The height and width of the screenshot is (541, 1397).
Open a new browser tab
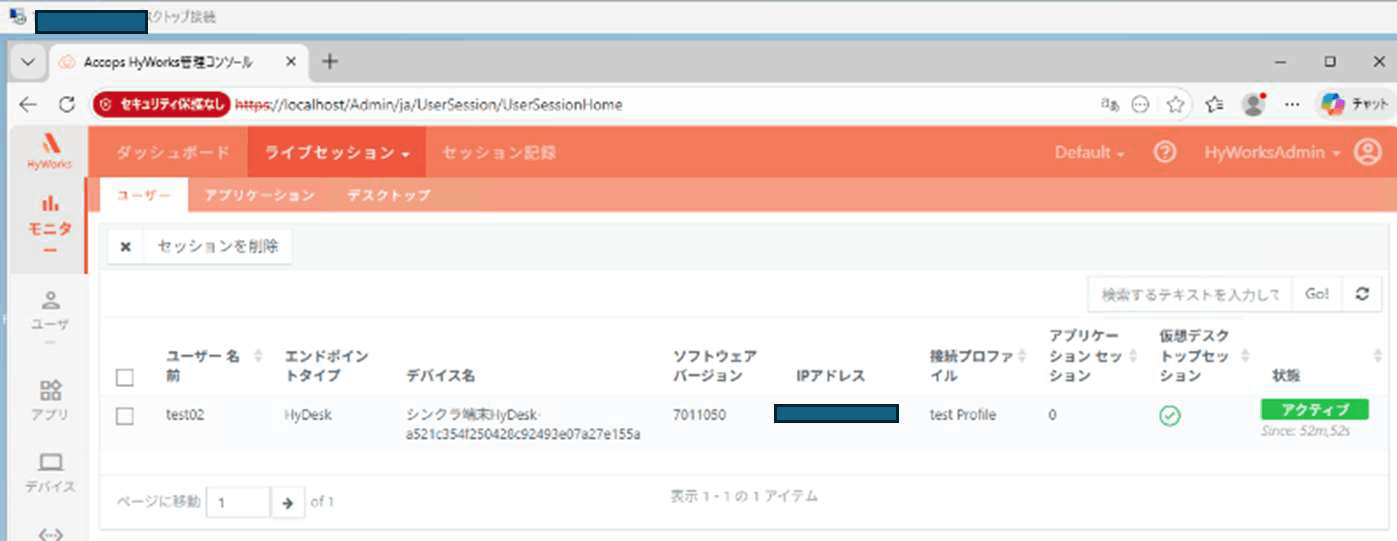point(329,62)
